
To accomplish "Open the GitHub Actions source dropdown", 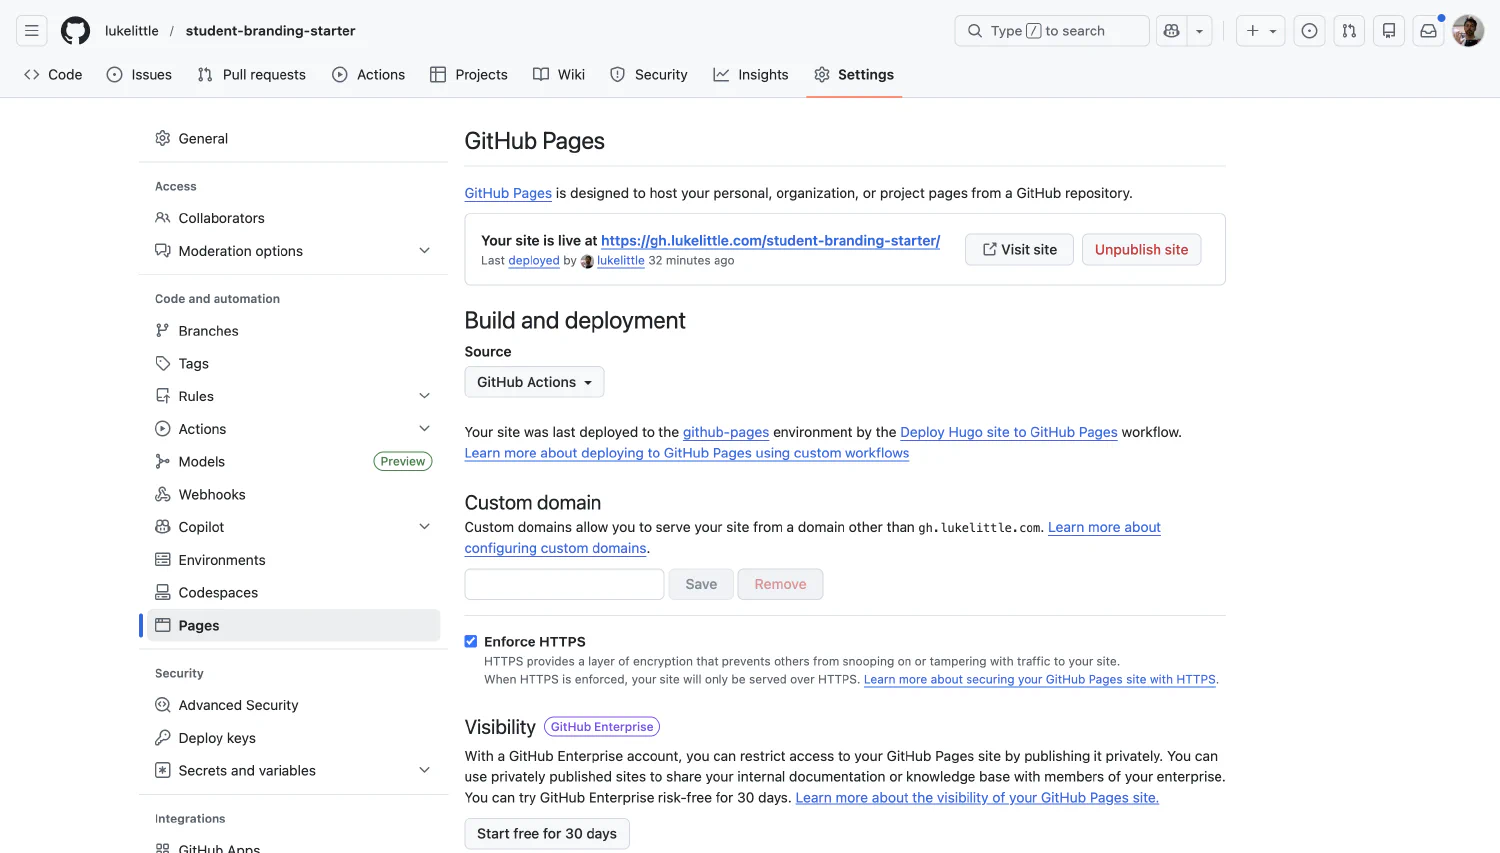I will coord(534,382).
